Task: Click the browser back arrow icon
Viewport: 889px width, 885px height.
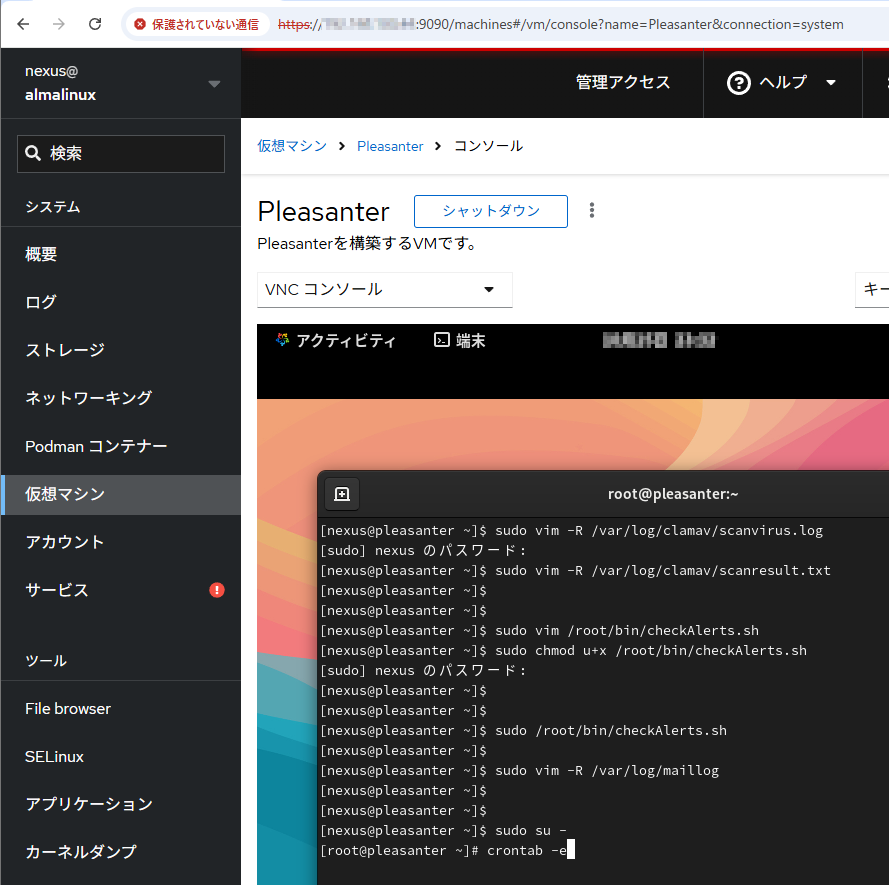Action: (x=24, y=24)
